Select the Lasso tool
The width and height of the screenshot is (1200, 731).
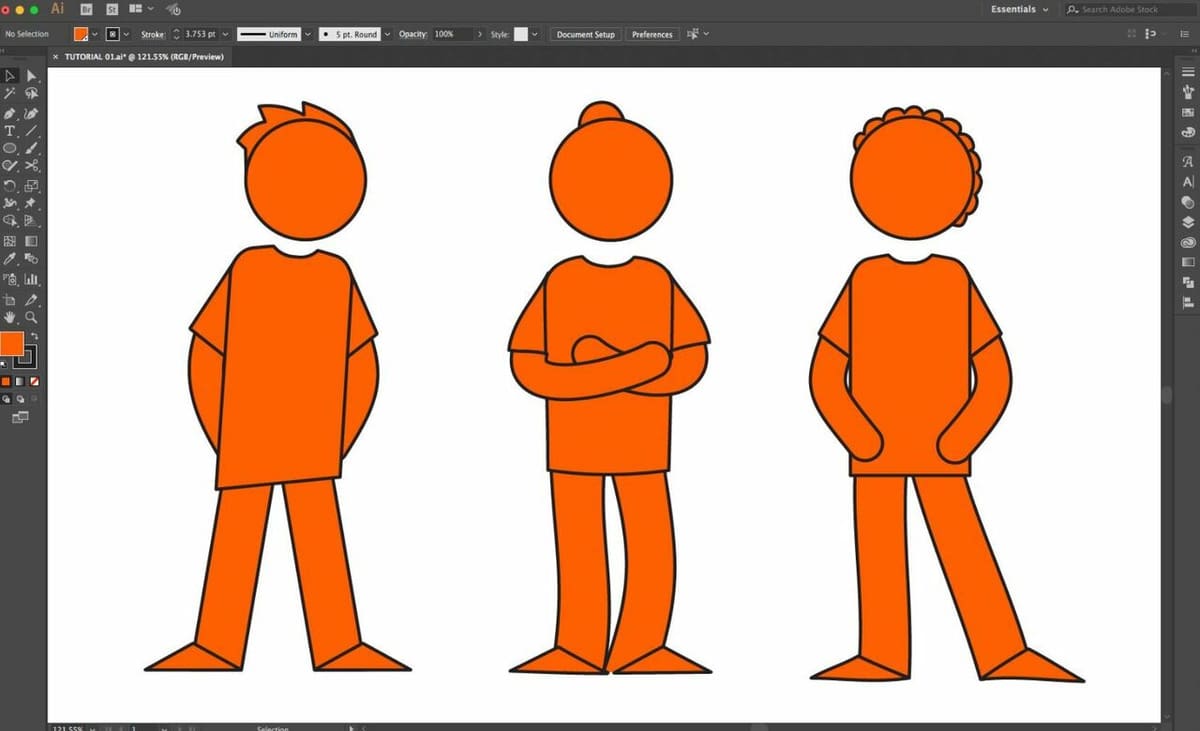coord(32,93)
